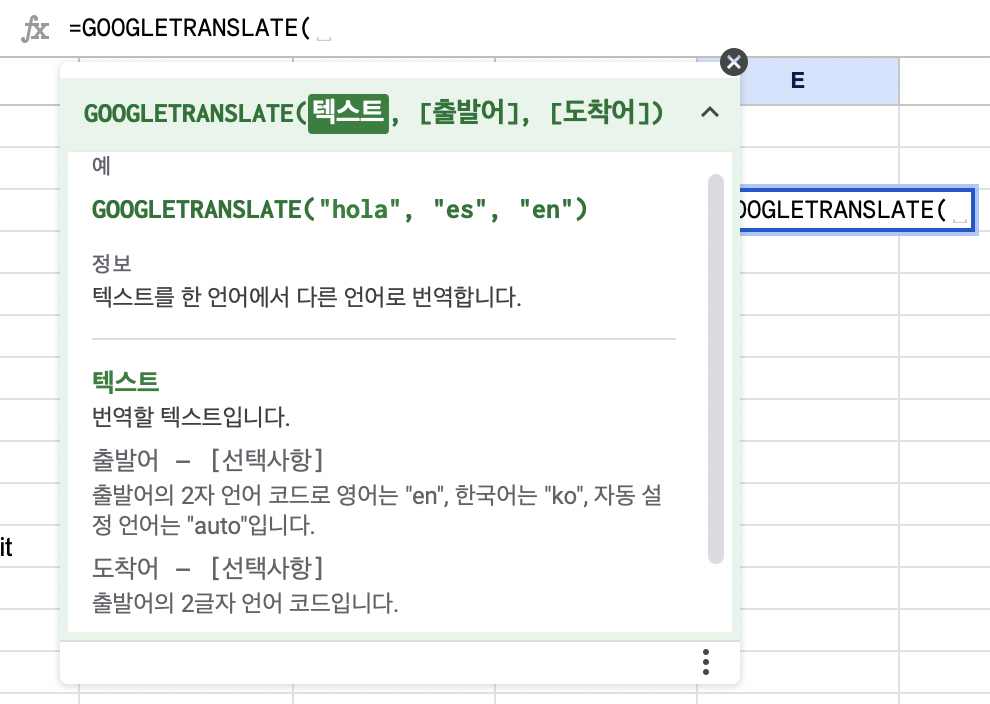Close the GOOGLETRANSLATE formula help popup
This screenshot has height=704, width=990.
734,62
